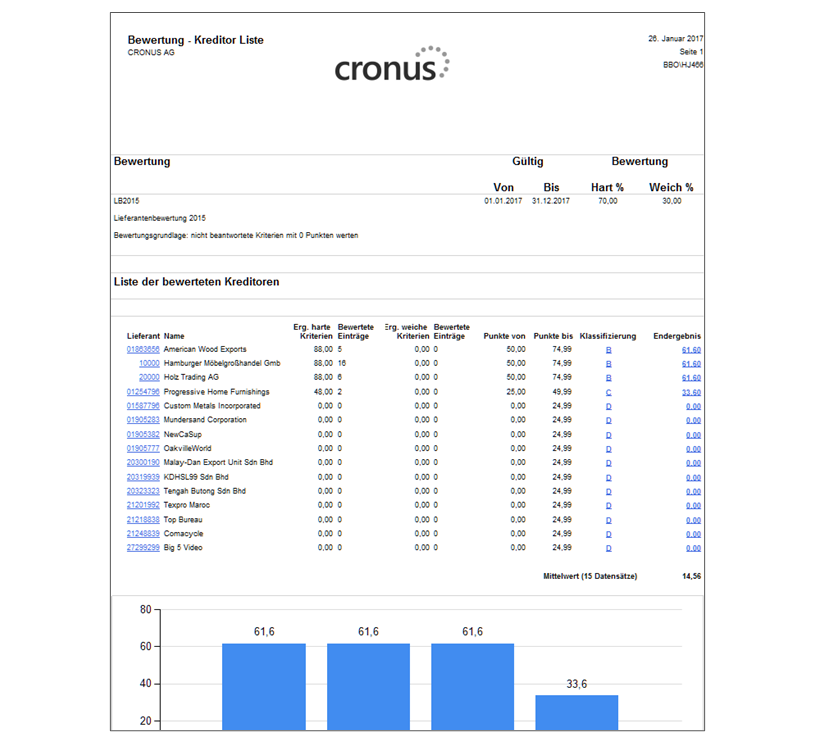Click the report title Bewertung - Kreditor Liste

click(x=196, y=40)
